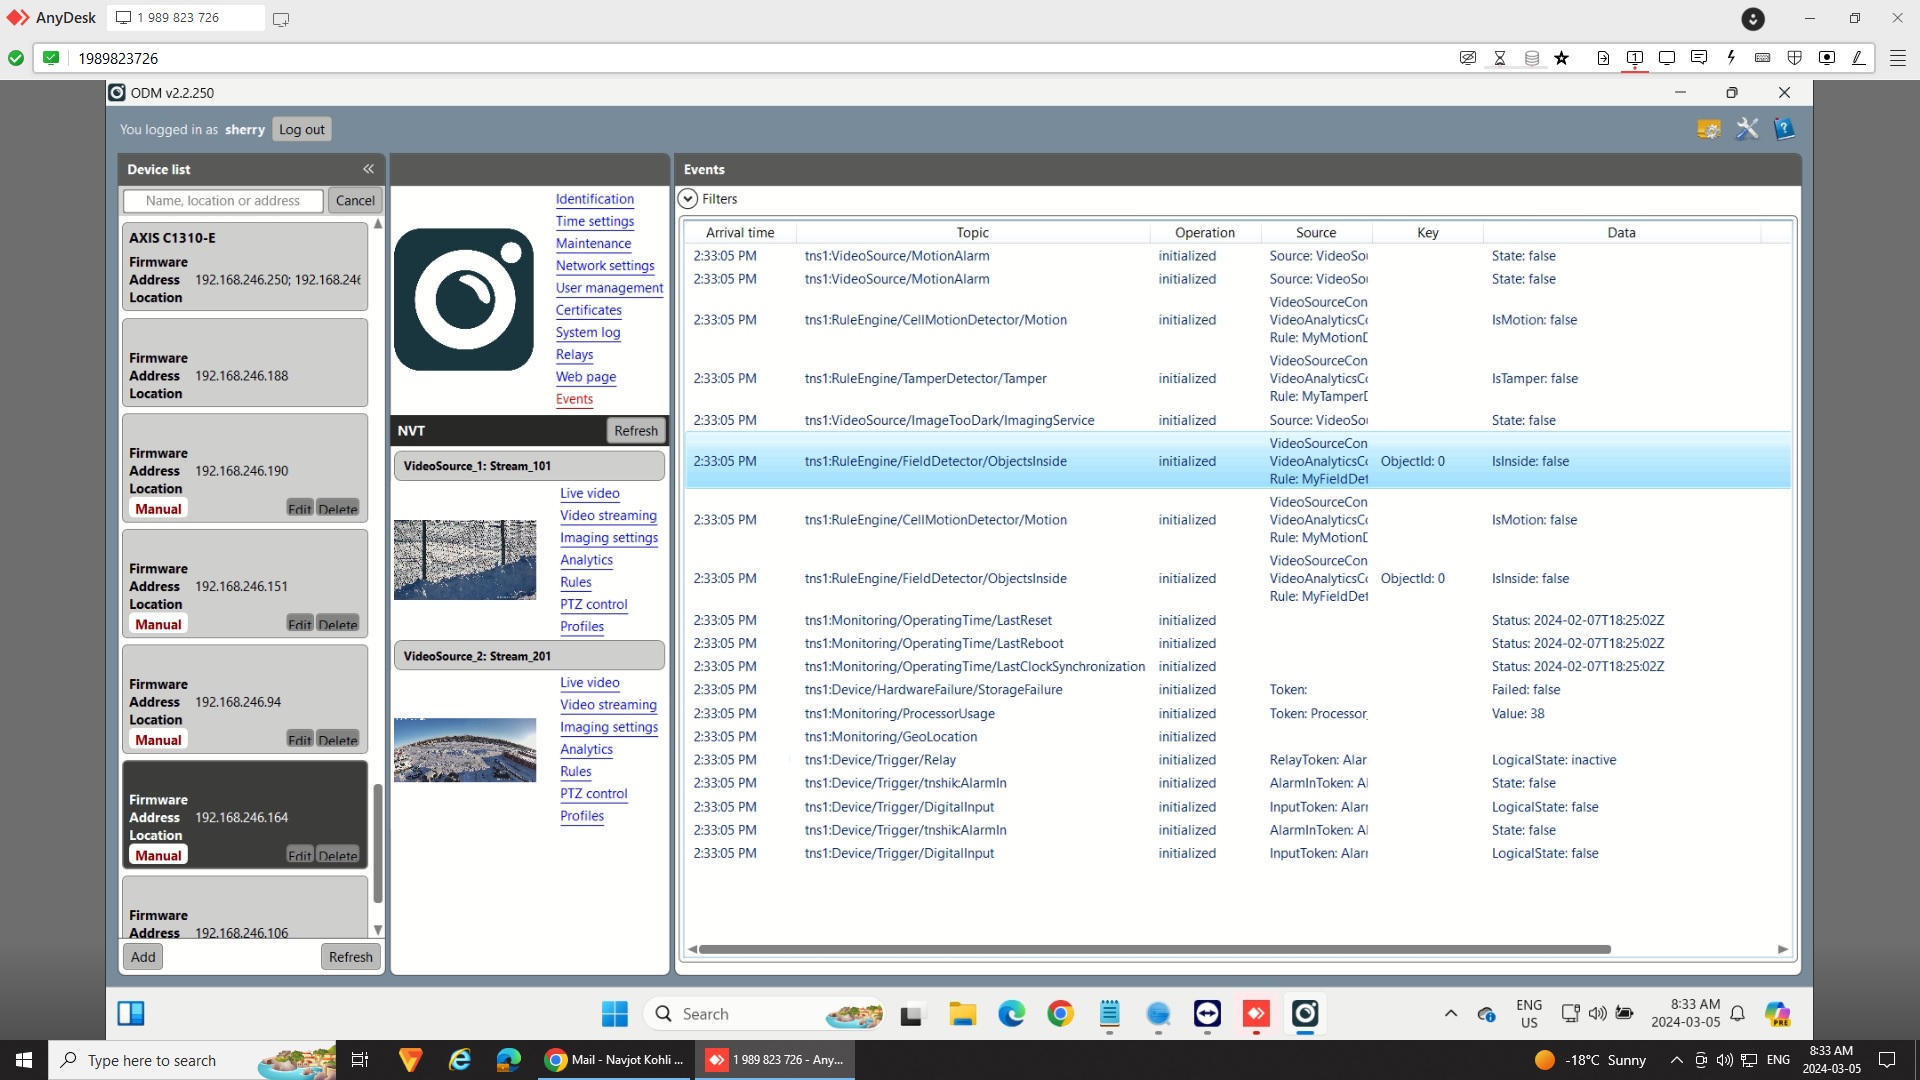Collapse the Device list panel

point(368,169)
